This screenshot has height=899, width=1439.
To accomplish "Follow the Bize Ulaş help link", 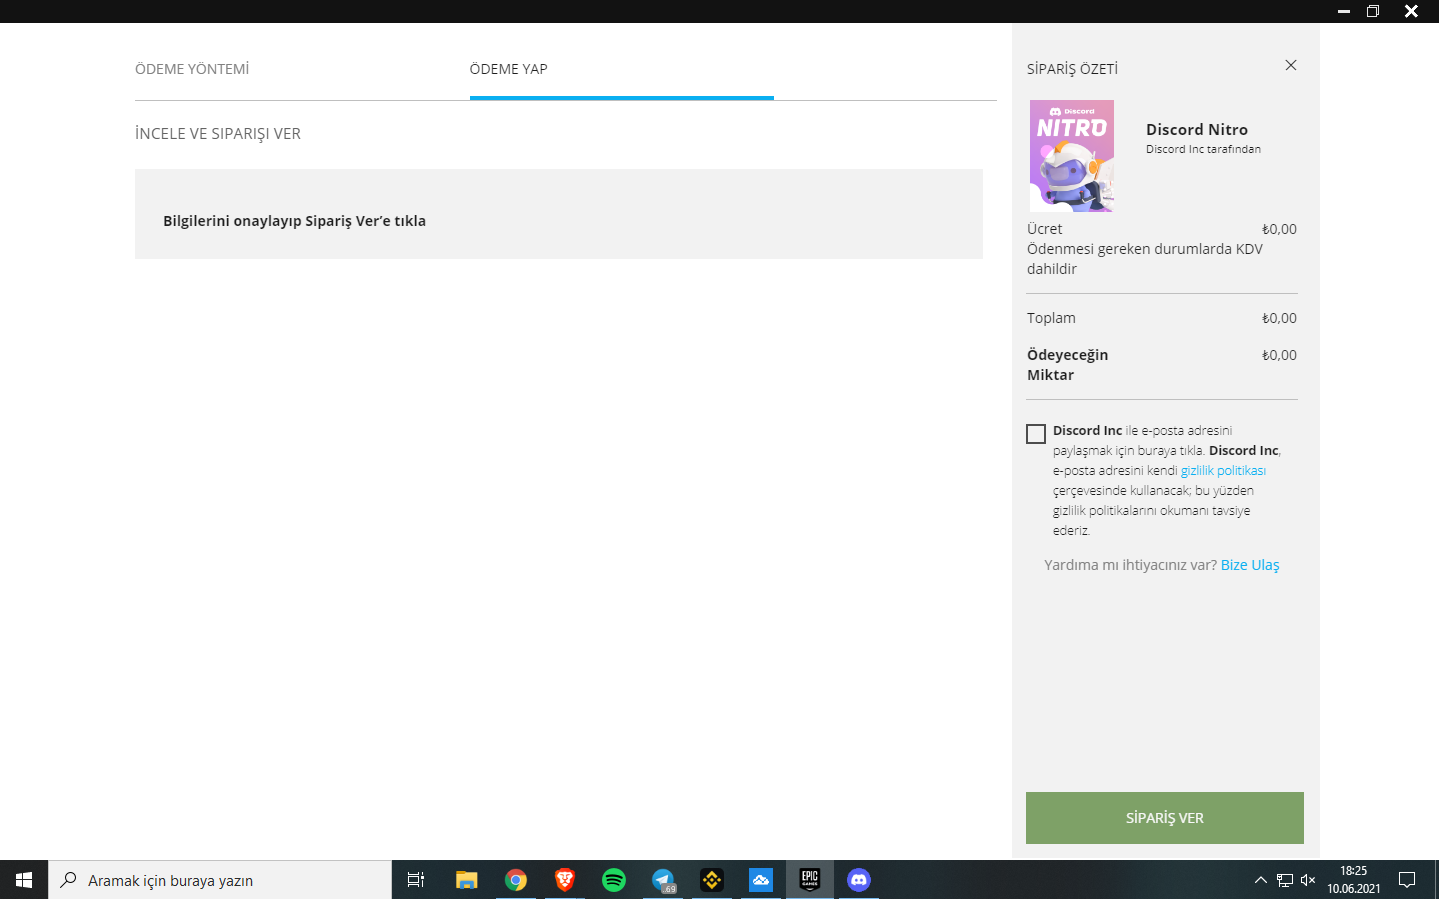I will (1250, 565).
